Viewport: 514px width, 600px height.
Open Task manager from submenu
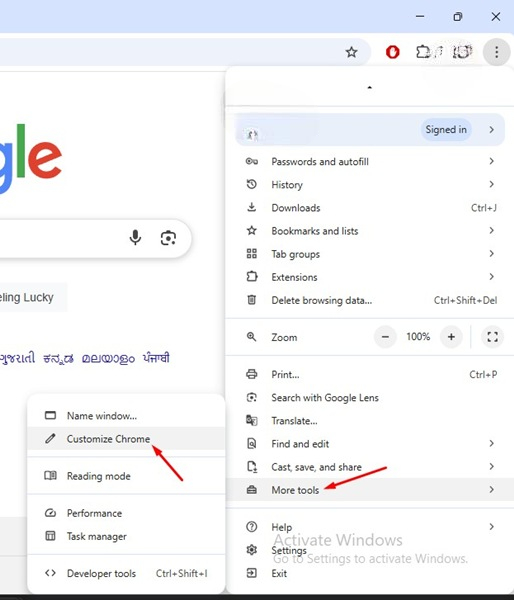click(126, 536)
